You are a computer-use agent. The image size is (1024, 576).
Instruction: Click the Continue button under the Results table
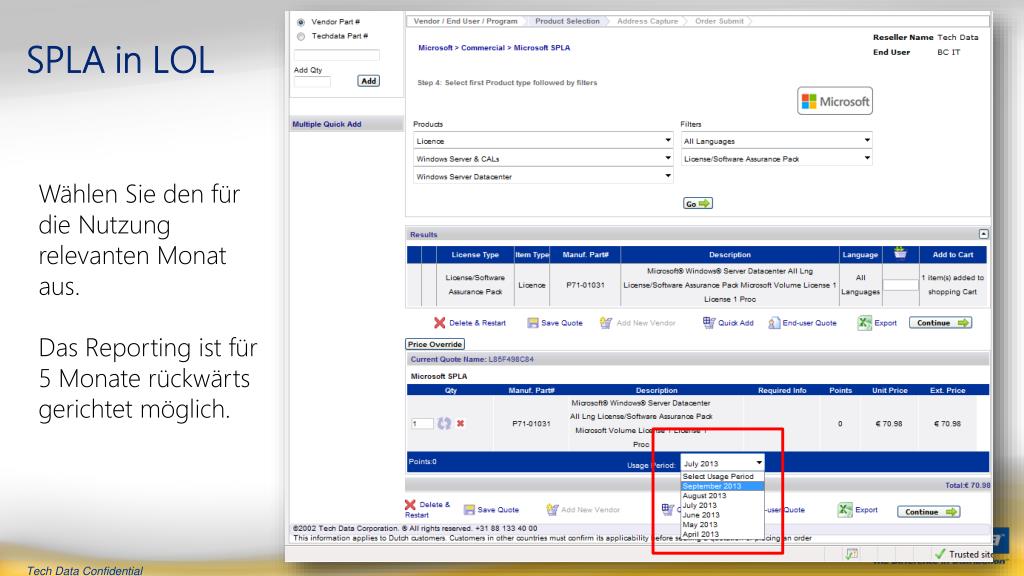[x=940, y=323]
